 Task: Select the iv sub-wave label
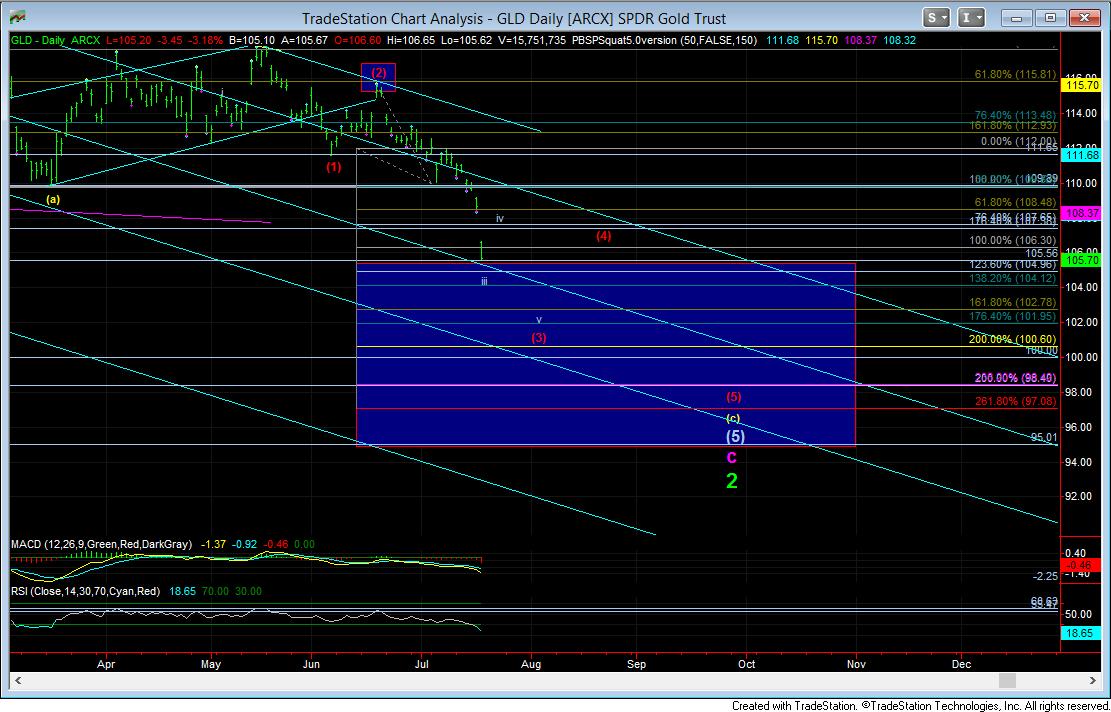[500, 219]
